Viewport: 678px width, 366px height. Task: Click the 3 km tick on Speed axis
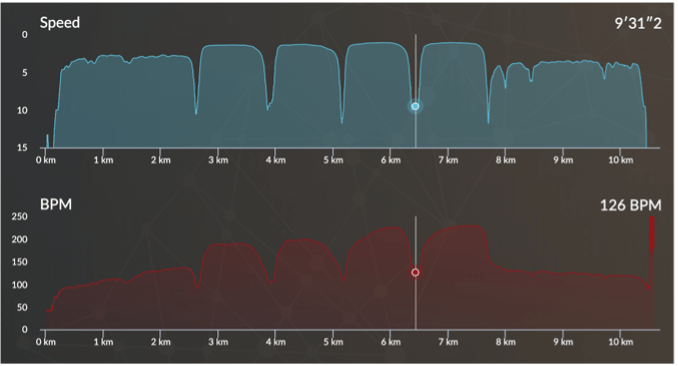tap(218, 160)
